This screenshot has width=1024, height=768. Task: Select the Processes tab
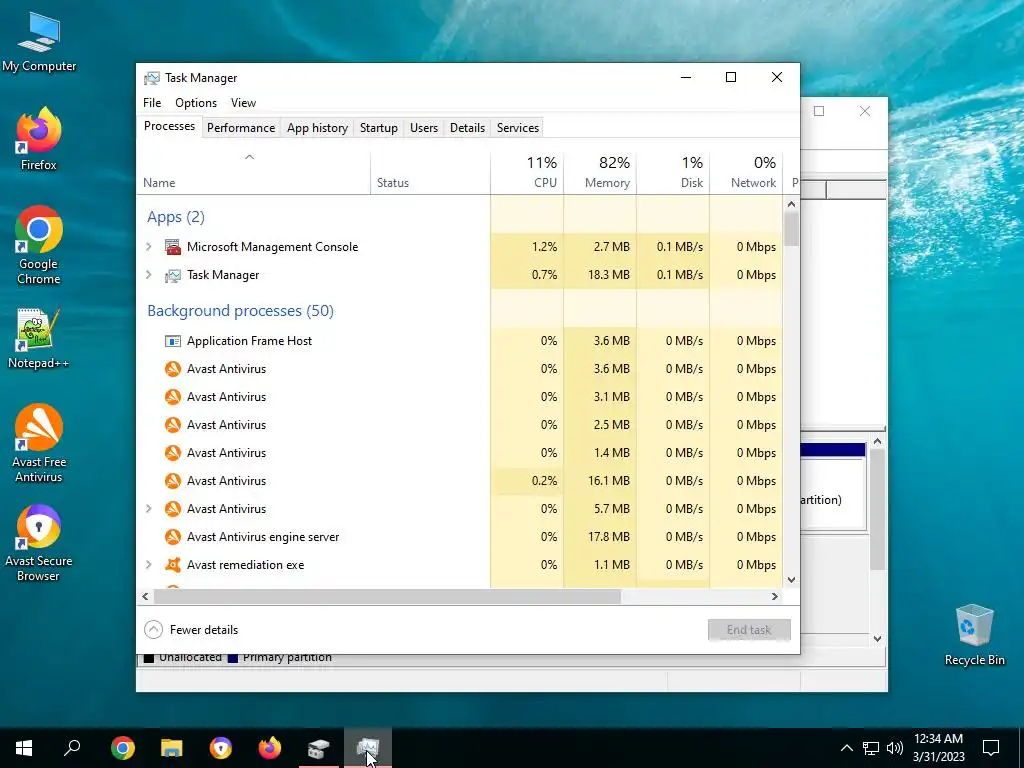(169, 127)
